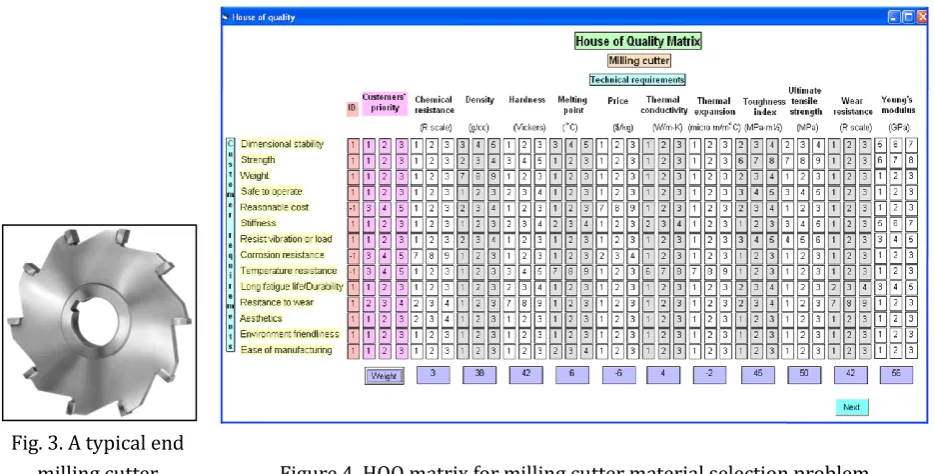Image resolution: width=935 pixels, height=474 pixels.
Task: Pick Chemical resistance value 9 in Corrosion resistance row
Action: (445, 255)
